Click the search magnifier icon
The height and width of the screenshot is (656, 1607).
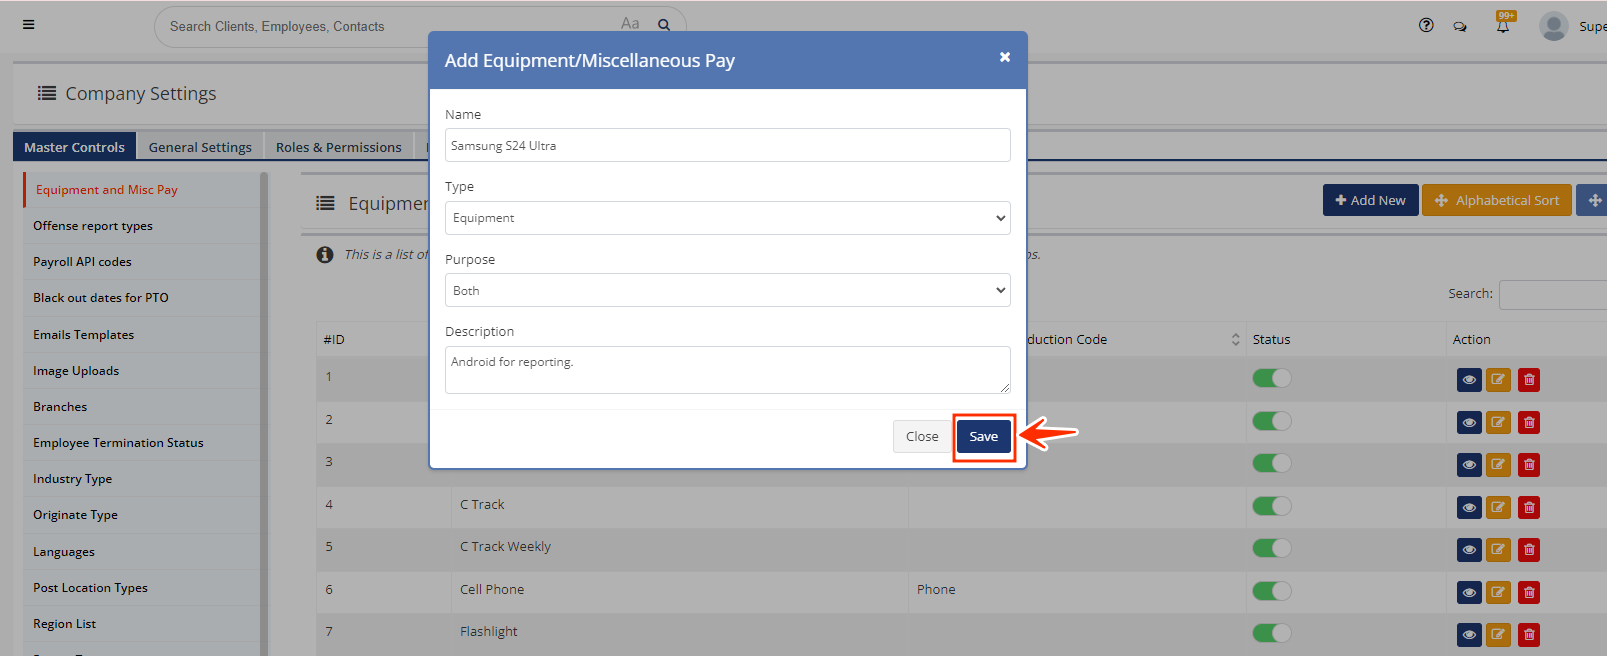pyautogui.click(x=664, y=25)
